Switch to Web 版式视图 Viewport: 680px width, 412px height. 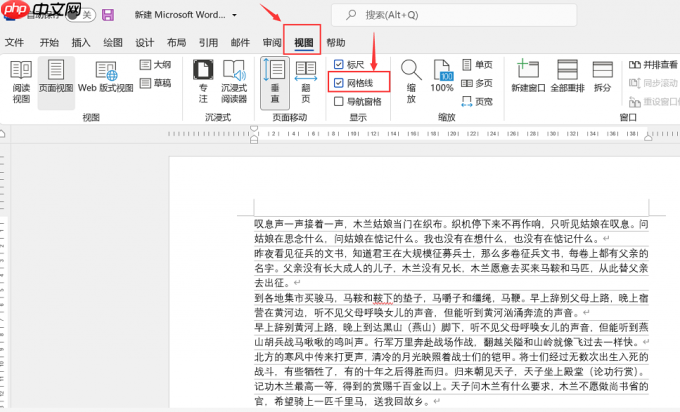pos(105,77)
